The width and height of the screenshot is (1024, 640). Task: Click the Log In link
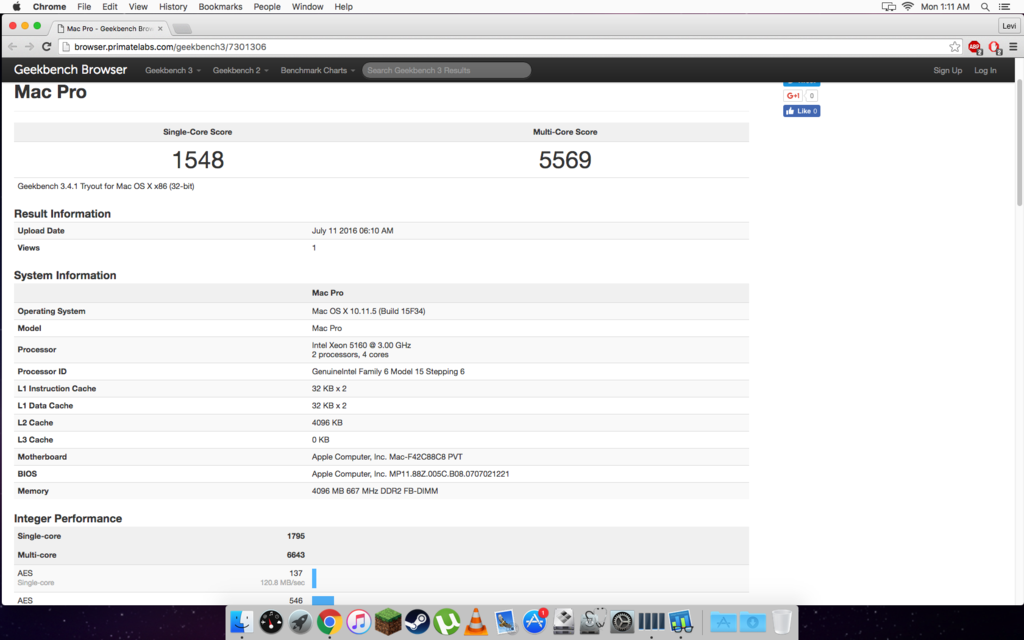click(x=985, y=70)
